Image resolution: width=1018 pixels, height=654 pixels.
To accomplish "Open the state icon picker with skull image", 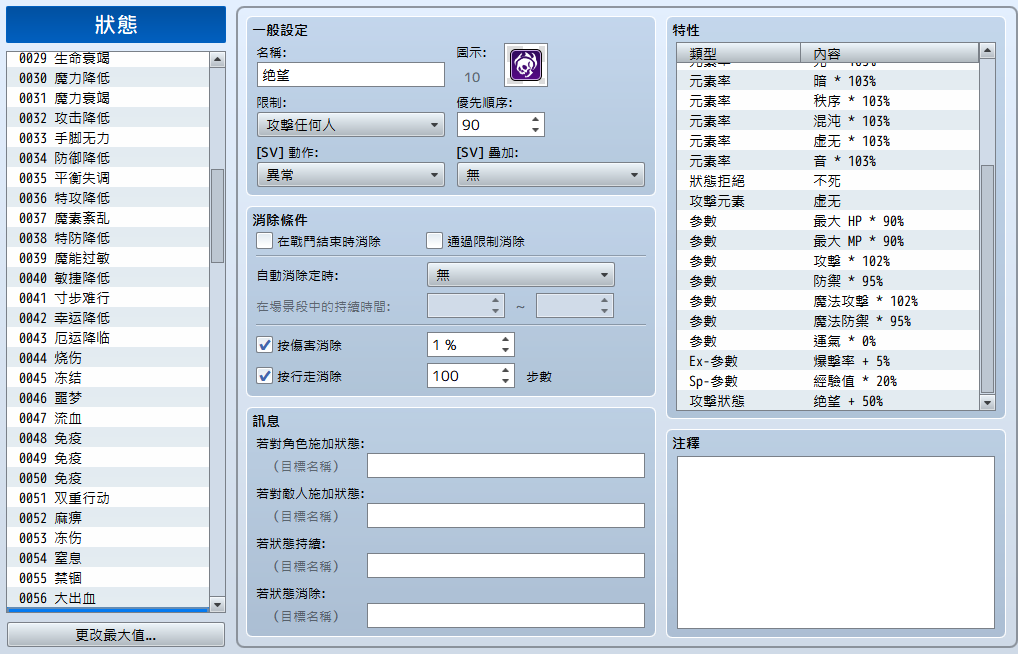I will click(x=526, y=65).
